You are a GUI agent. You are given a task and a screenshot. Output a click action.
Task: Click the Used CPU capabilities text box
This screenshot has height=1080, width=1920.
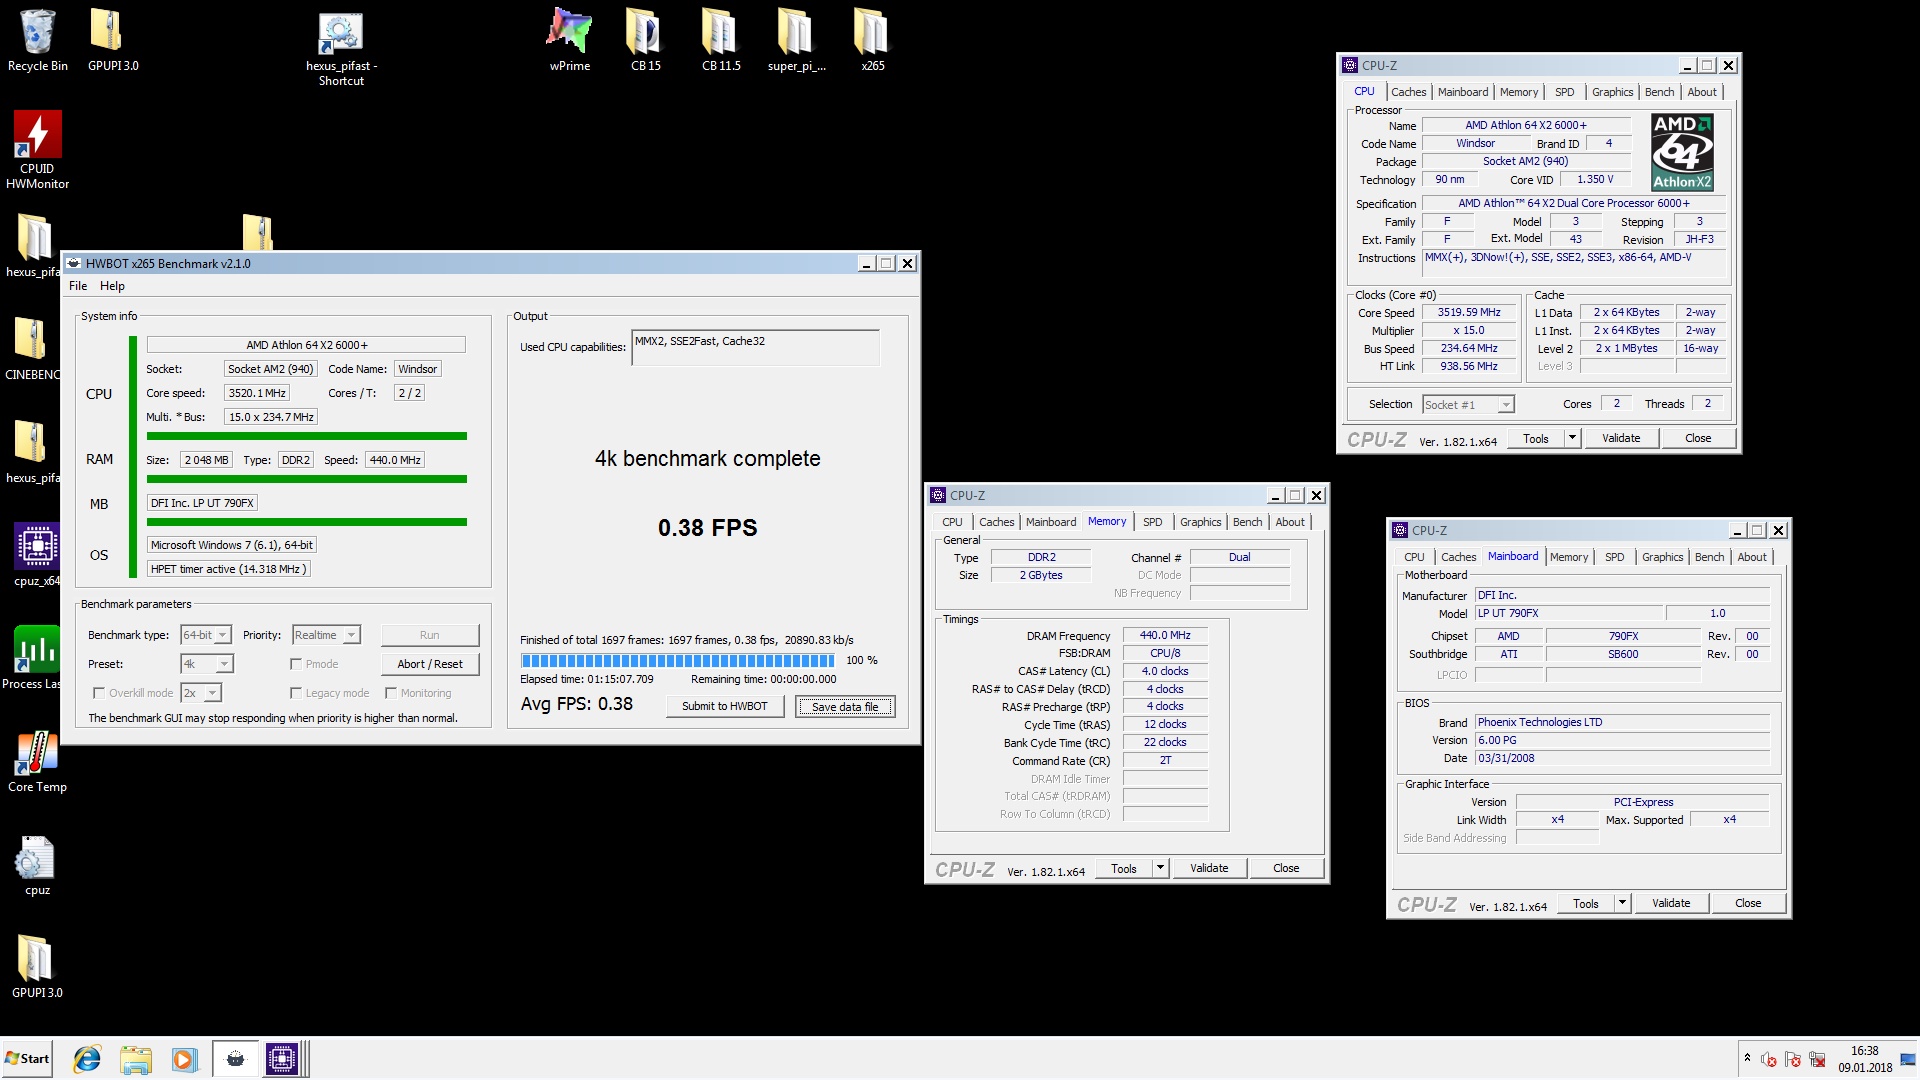[755, 347]
